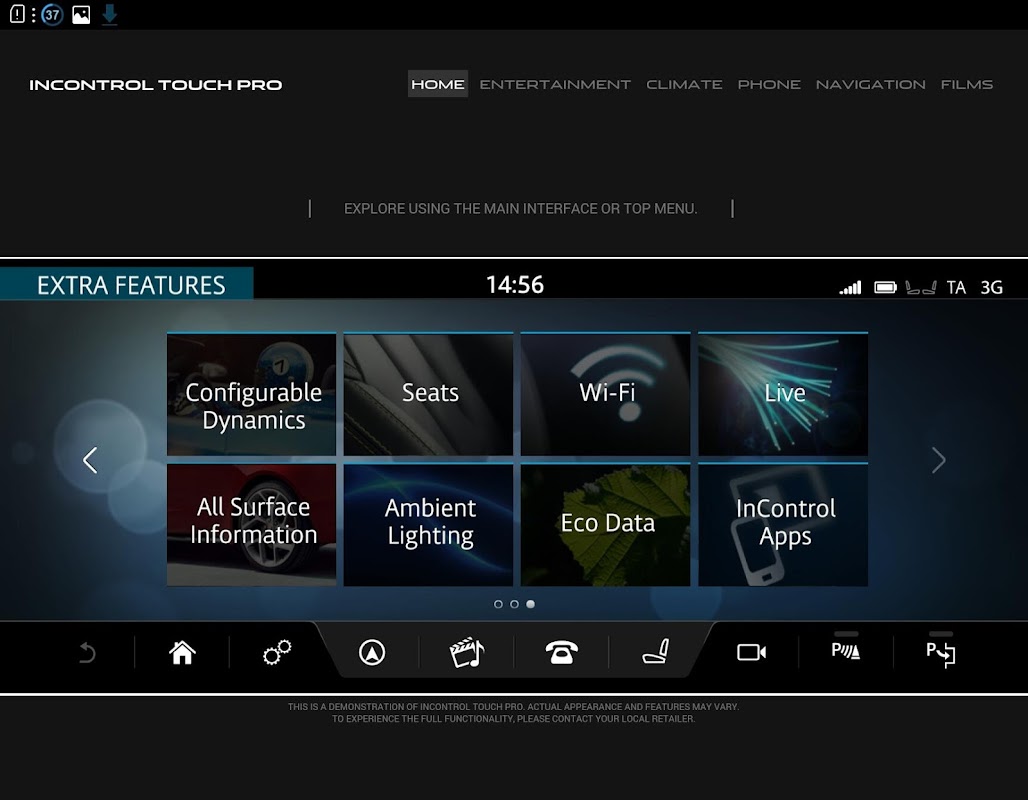Tap the TA traffic announcement indicator
This screenshot has width=1028, height=800.
pyautogui.click(x=956, y=287)
